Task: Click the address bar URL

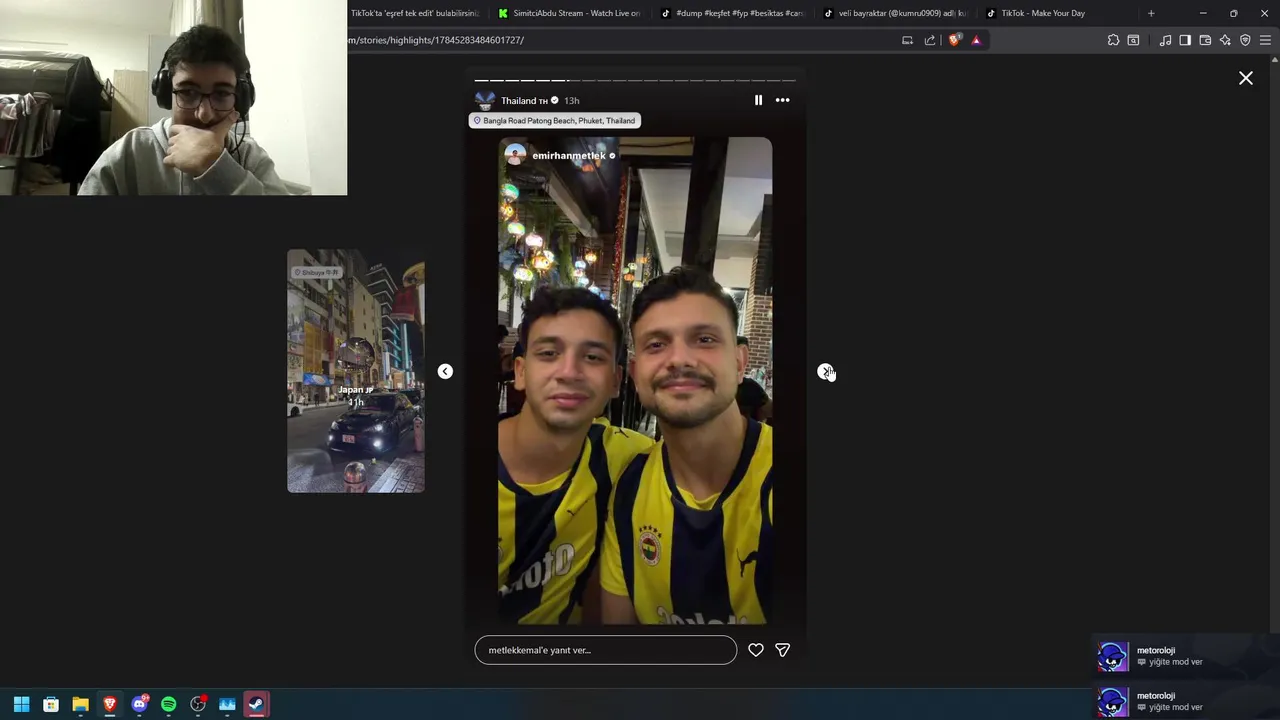Action: click(436, 40)
